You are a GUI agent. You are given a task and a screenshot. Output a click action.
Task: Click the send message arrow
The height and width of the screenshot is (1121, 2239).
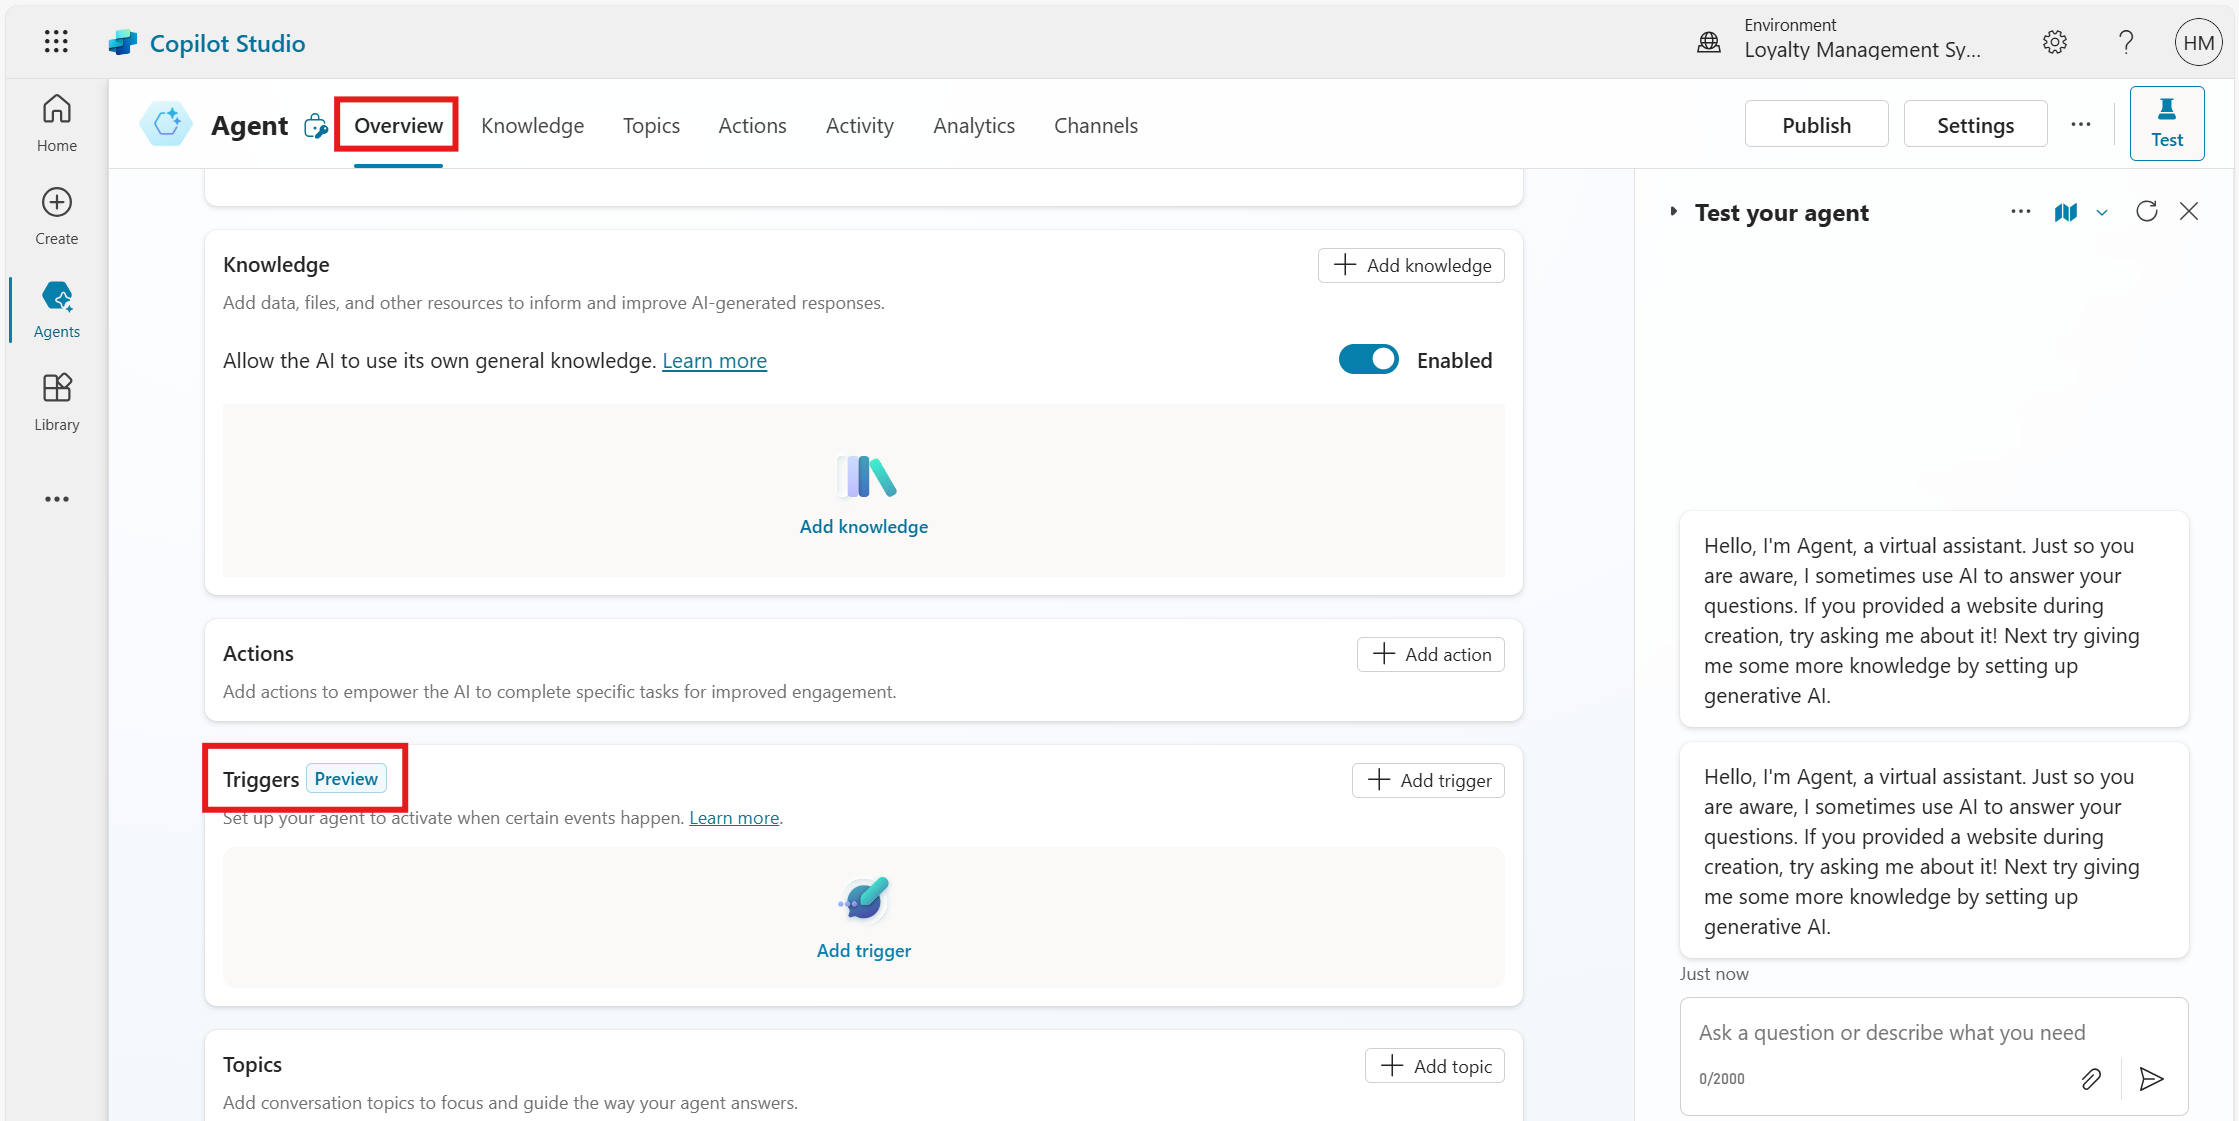[x=2151, y=1079]
